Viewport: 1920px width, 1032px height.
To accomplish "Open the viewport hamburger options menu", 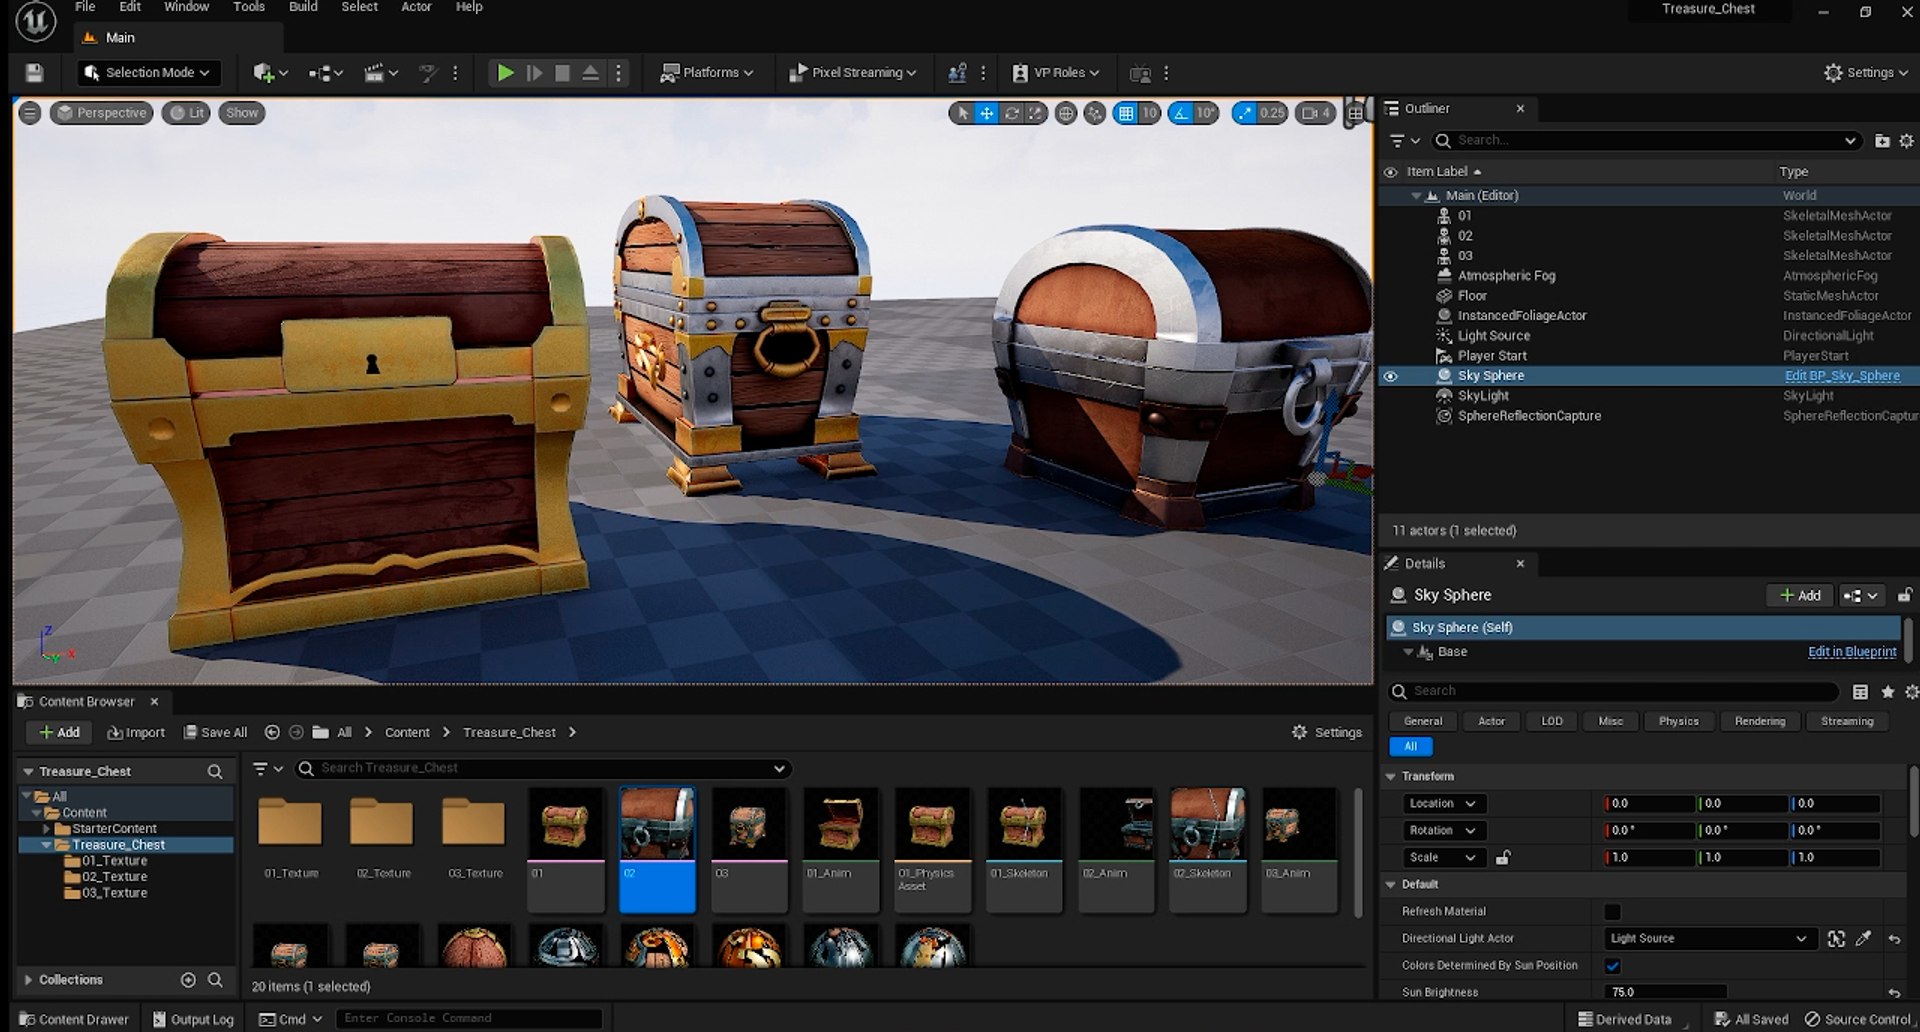I will click(30, 113).
